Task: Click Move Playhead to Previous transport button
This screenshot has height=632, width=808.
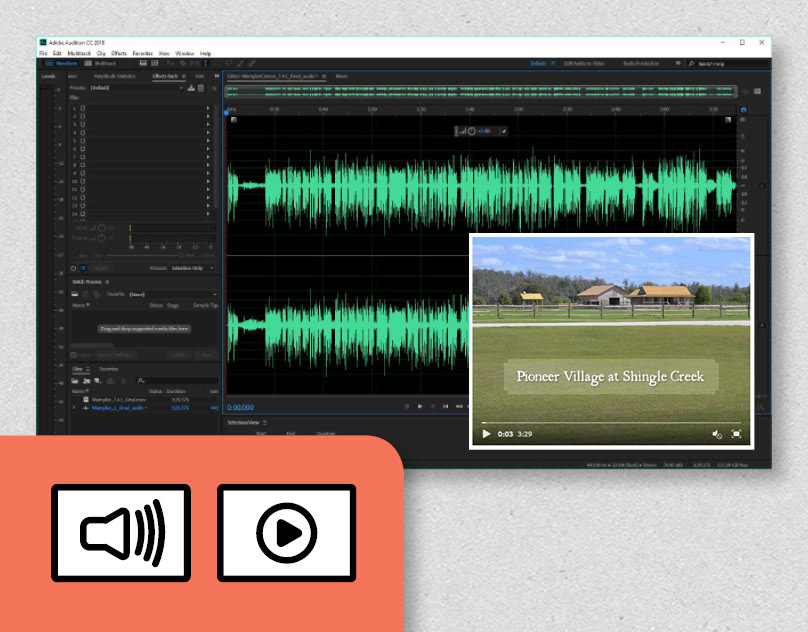Action: pyautogui.click(x=445, y=406)
